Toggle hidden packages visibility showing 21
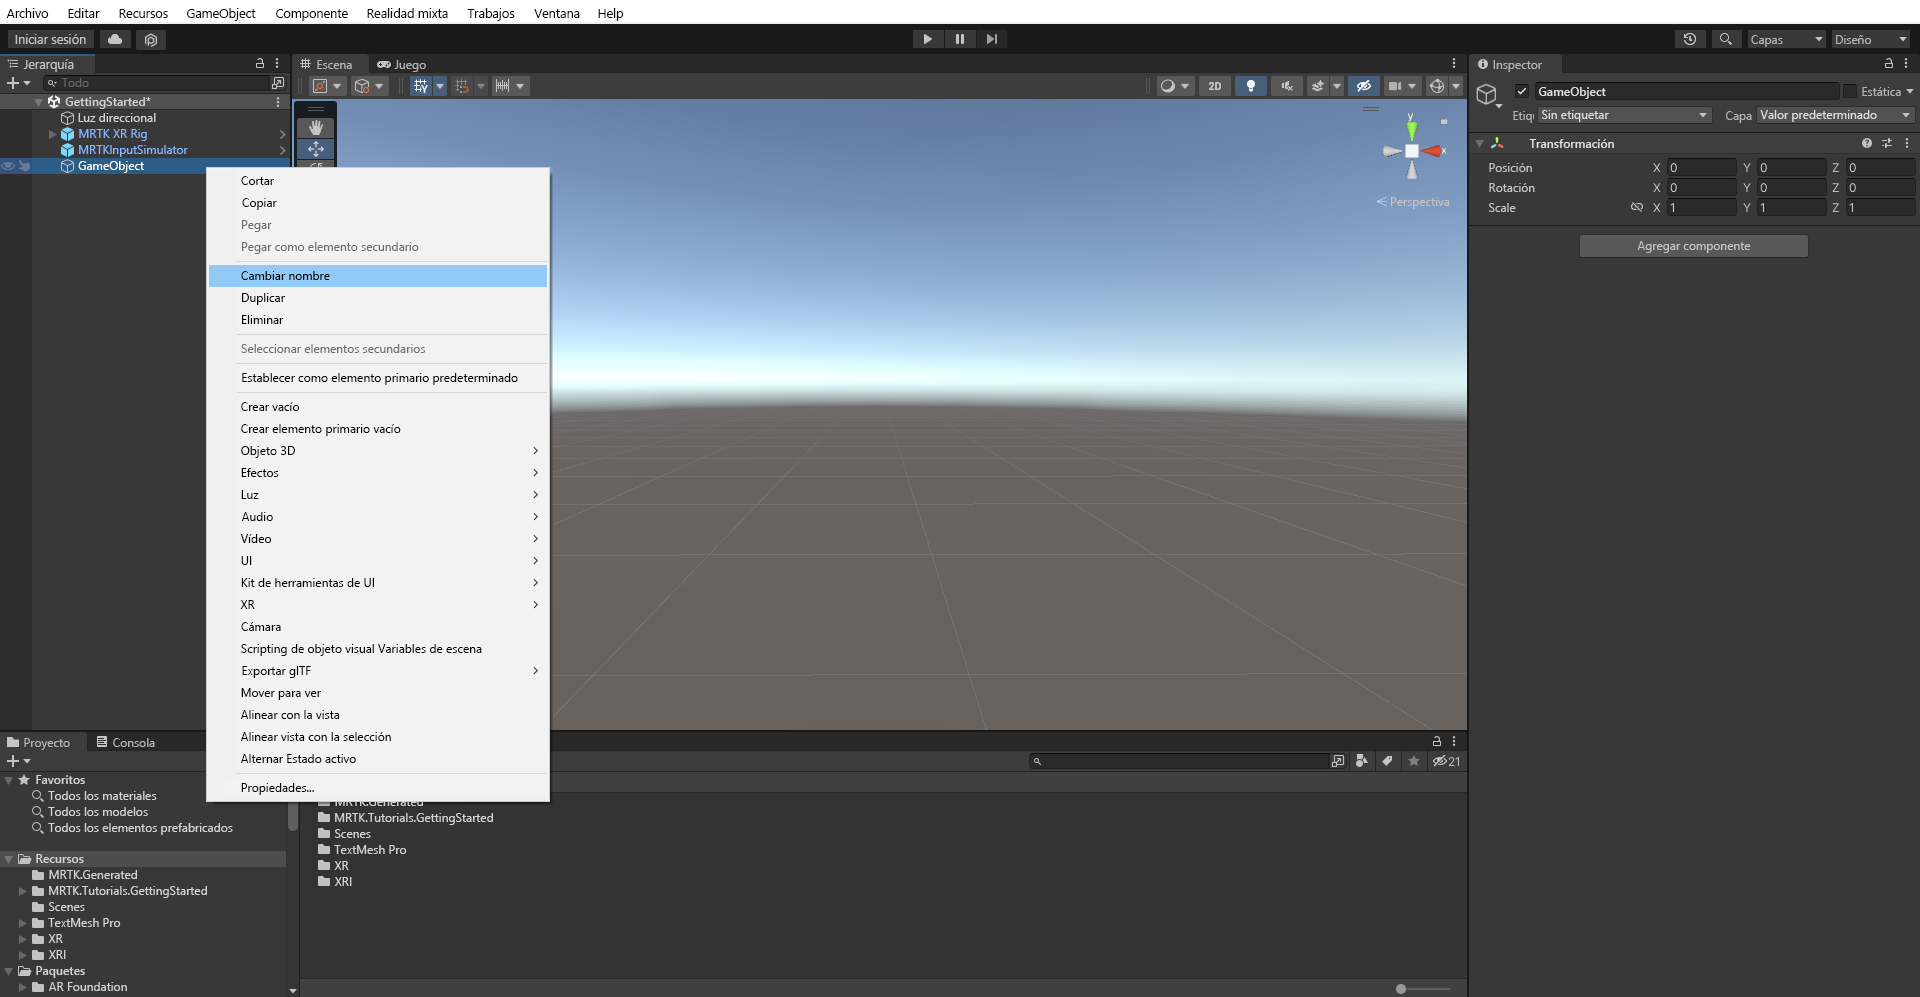Image resolution: width=1920 pixels, height=997 pixels. tap(1446, 761)
